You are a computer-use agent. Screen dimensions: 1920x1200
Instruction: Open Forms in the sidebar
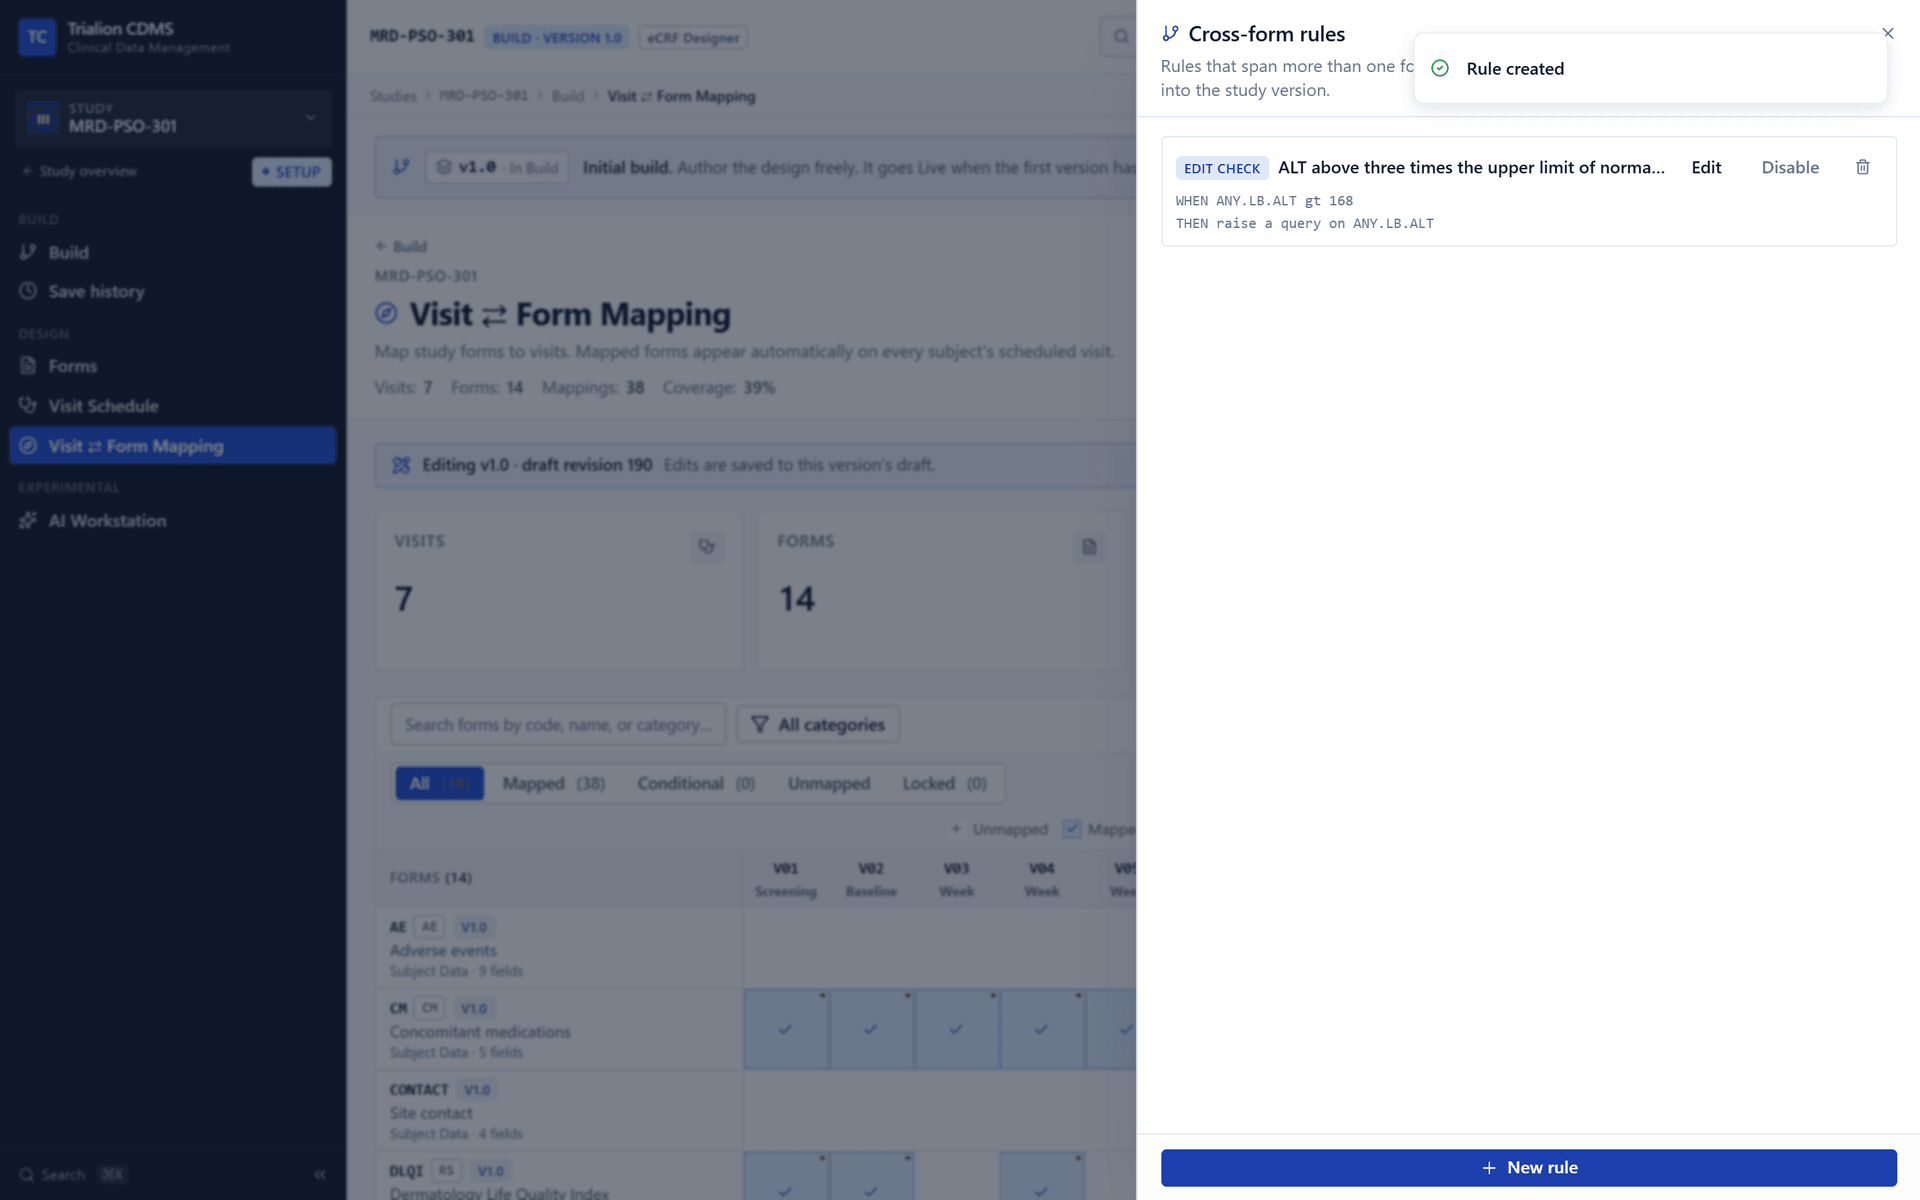[x=172, y=367]
